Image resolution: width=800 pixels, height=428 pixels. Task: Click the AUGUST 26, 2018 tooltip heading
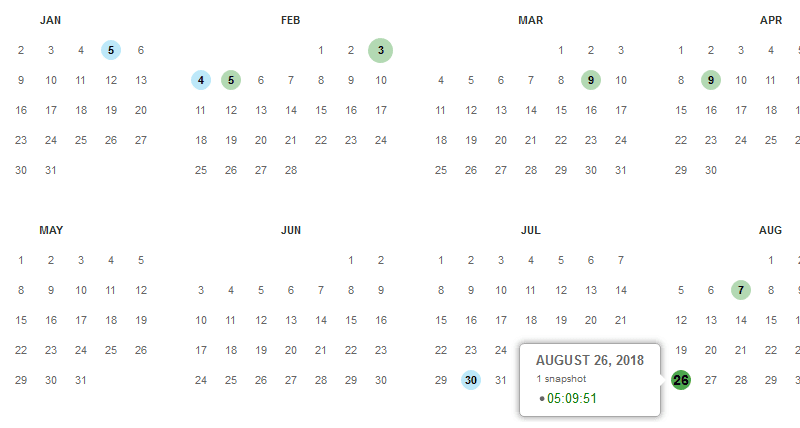[590, 360]
